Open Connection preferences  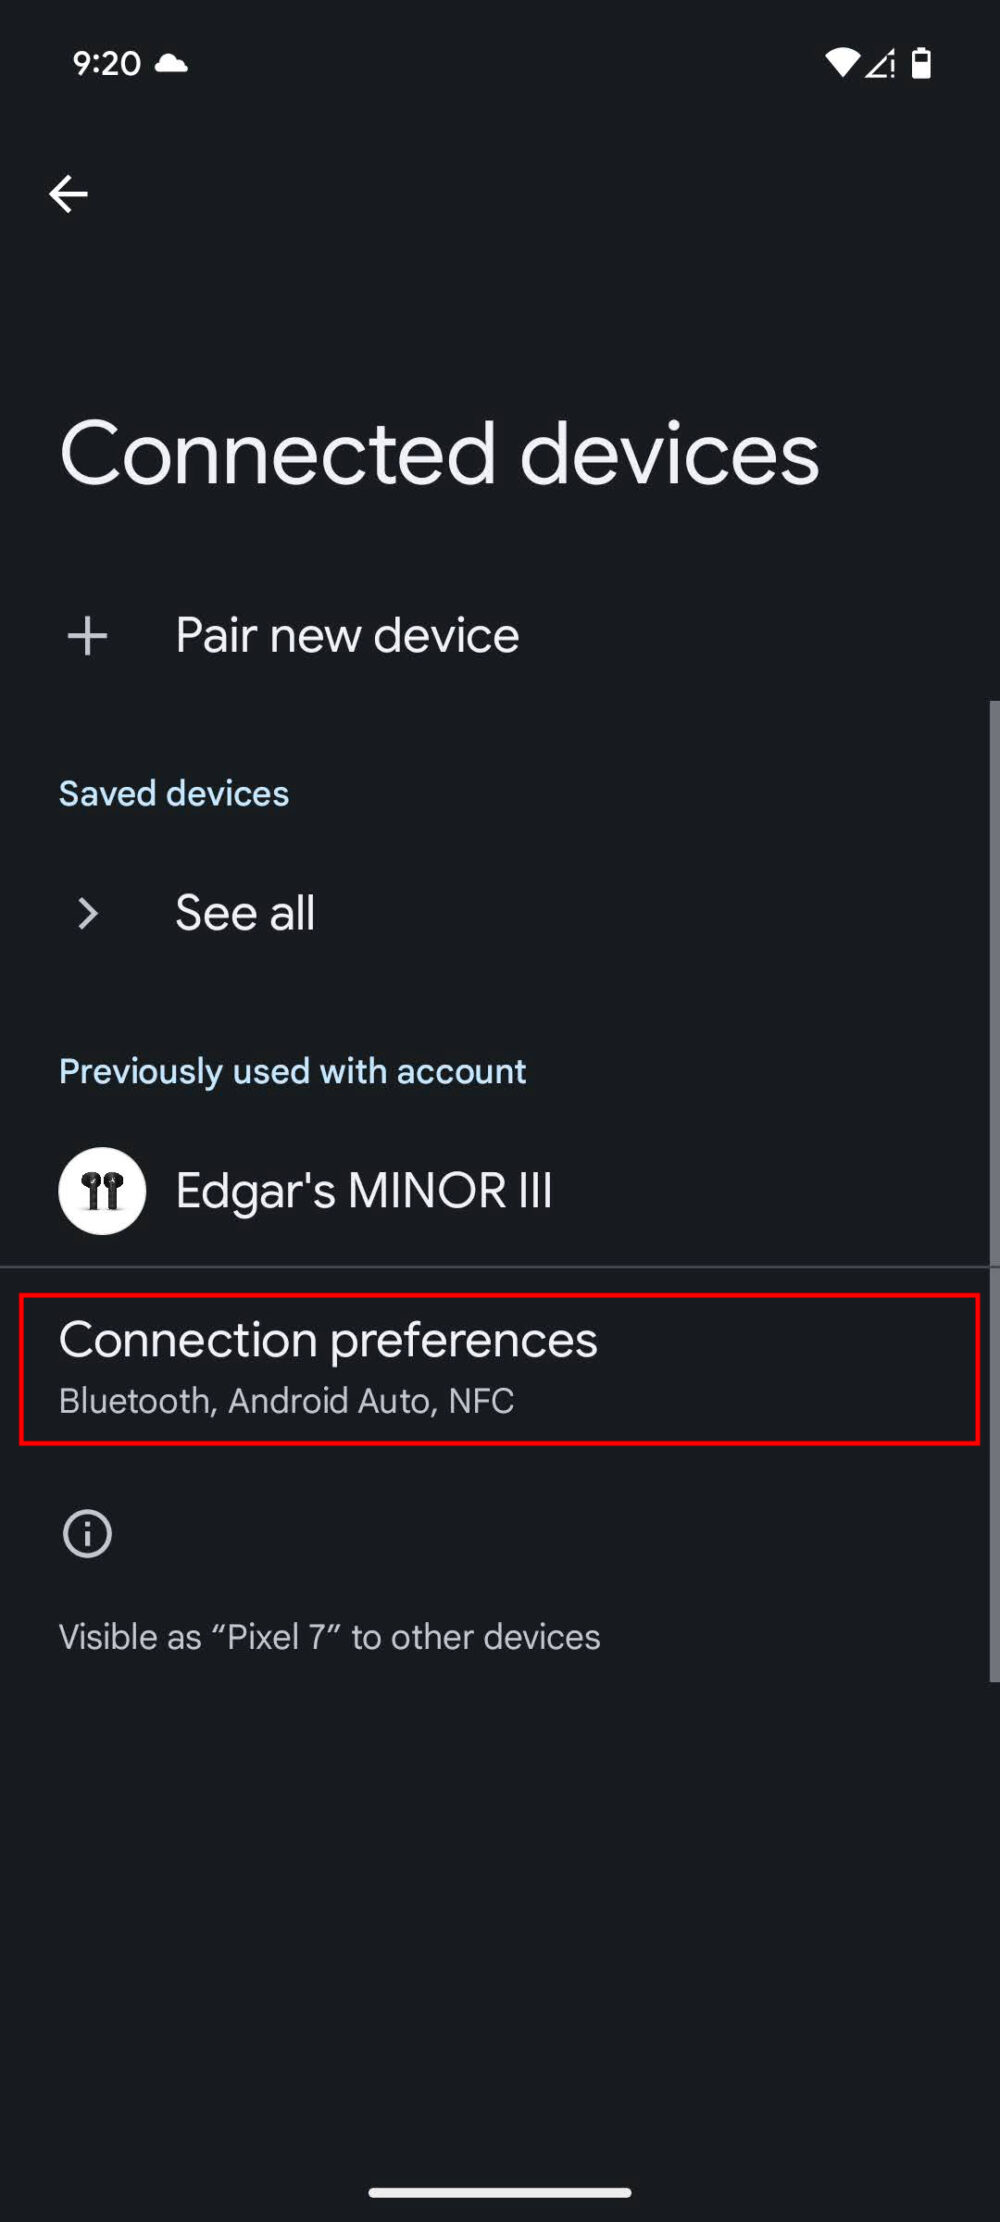coord(327,1339)
